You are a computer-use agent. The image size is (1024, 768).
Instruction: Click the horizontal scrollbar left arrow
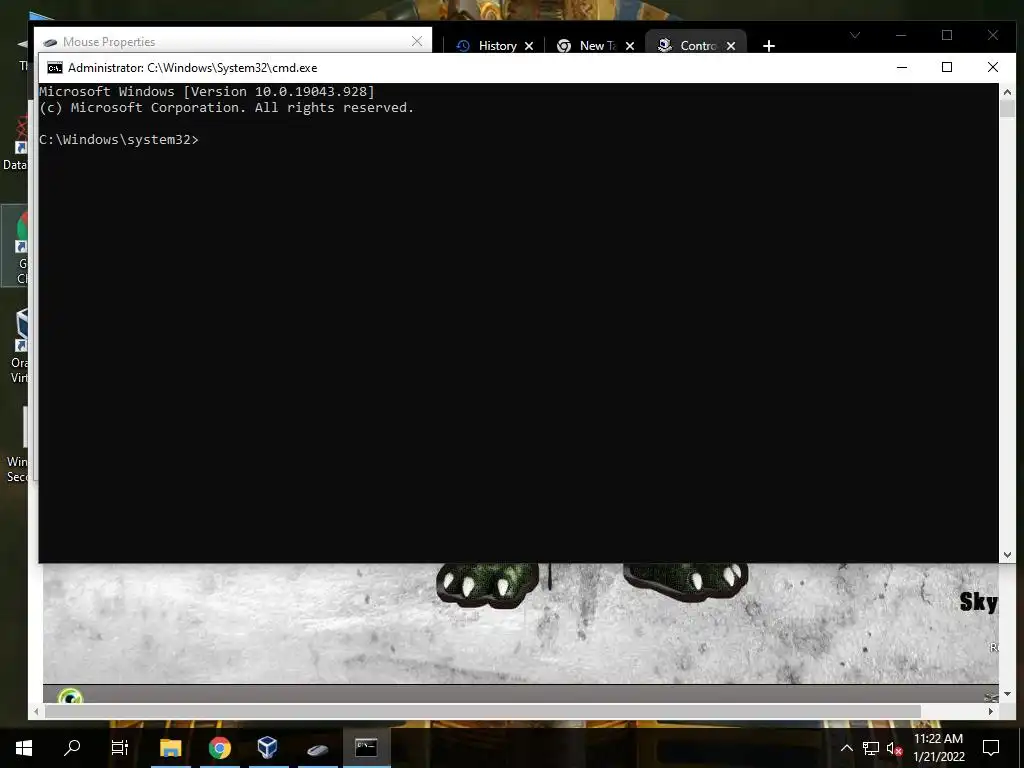tap(37, 711)
